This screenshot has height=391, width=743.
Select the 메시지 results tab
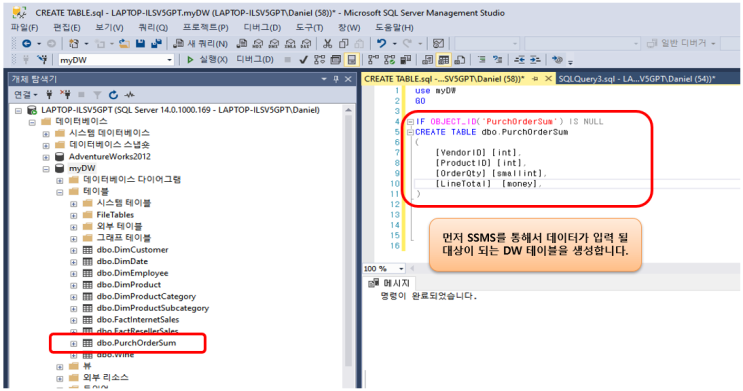tap(390, 283)
